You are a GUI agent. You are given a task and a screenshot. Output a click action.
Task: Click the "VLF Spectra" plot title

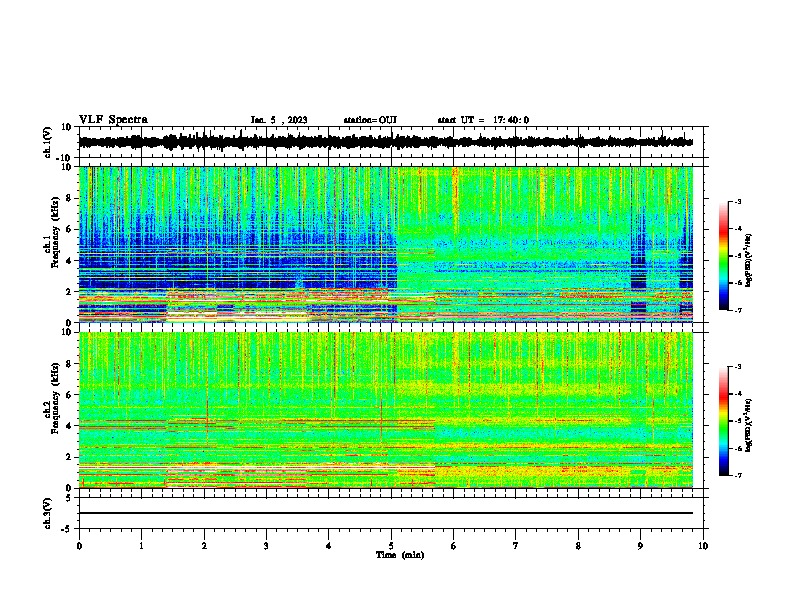tap(113, 120)
